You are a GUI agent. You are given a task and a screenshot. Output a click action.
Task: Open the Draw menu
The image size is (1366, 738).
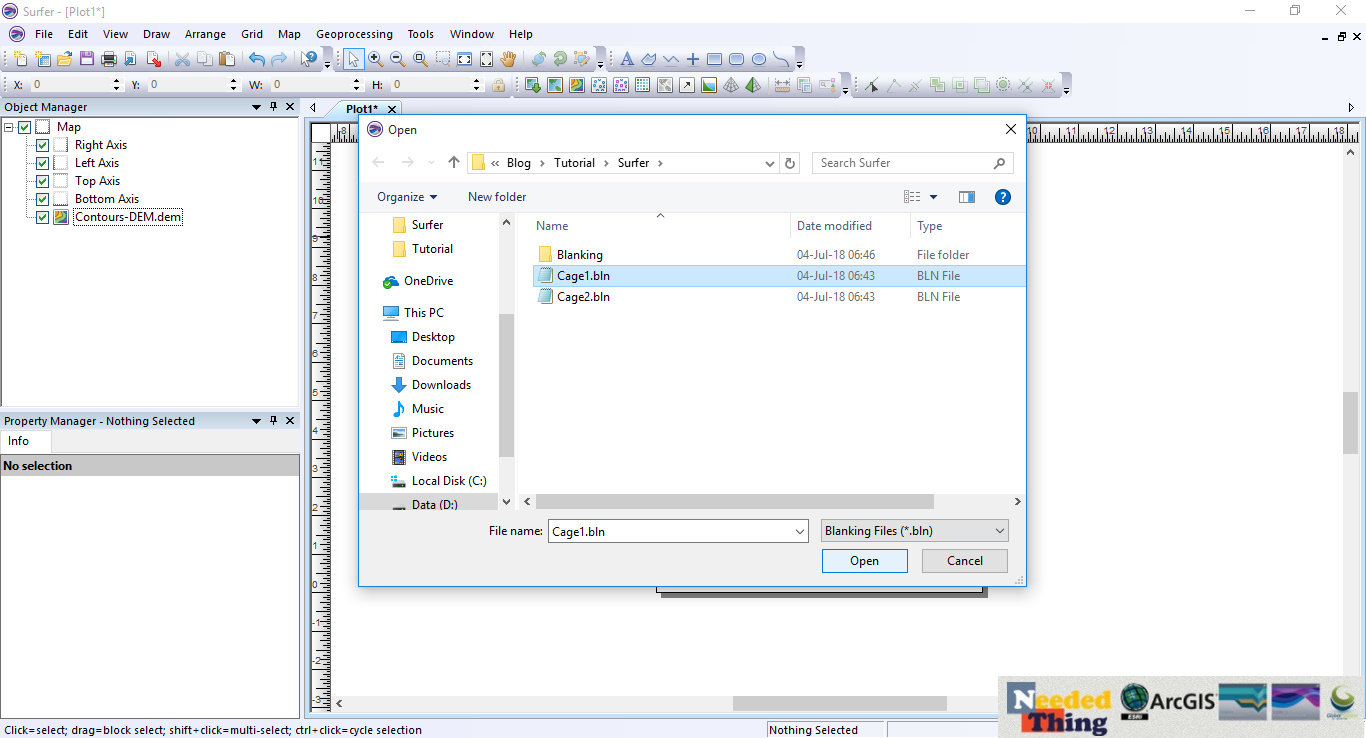pyautogui.click(x=157, y=34)
